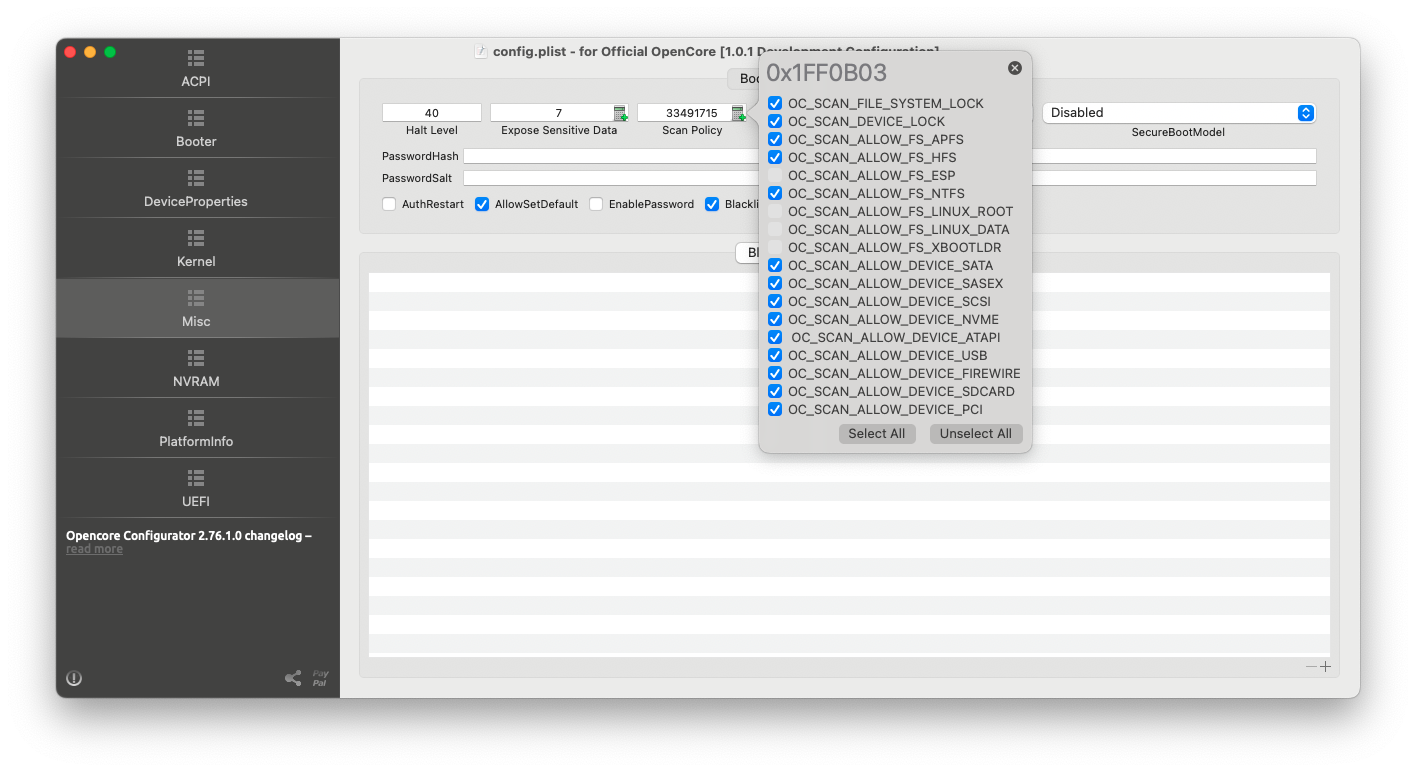Enable the AuthRestart checkbox
The width and height of the screenshot is (1416, 772).
point(390,204)
